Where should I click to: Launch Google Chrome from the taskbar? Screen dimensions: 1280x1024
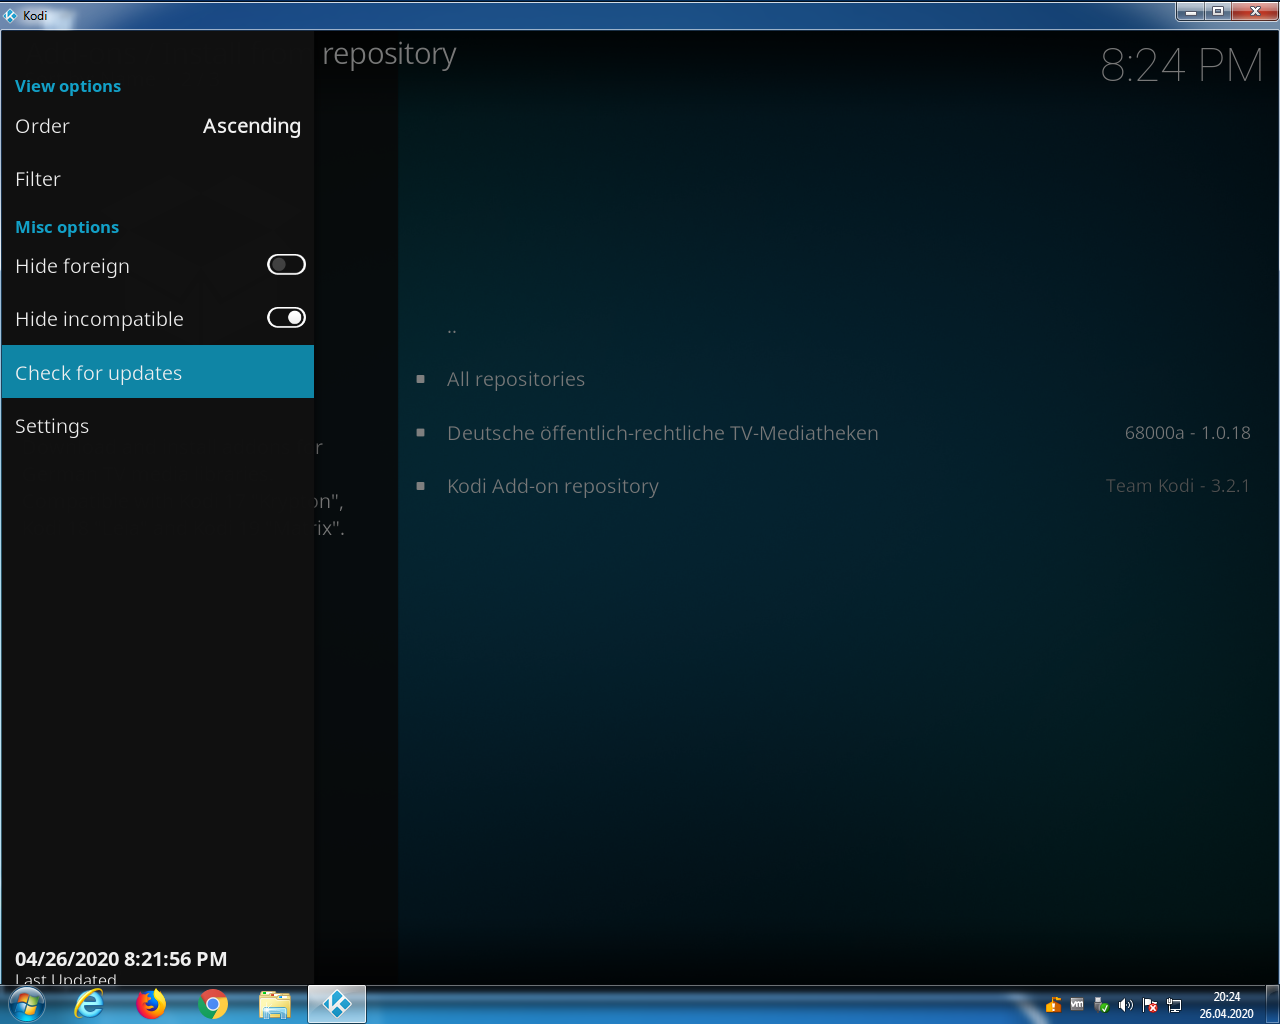213,1004
